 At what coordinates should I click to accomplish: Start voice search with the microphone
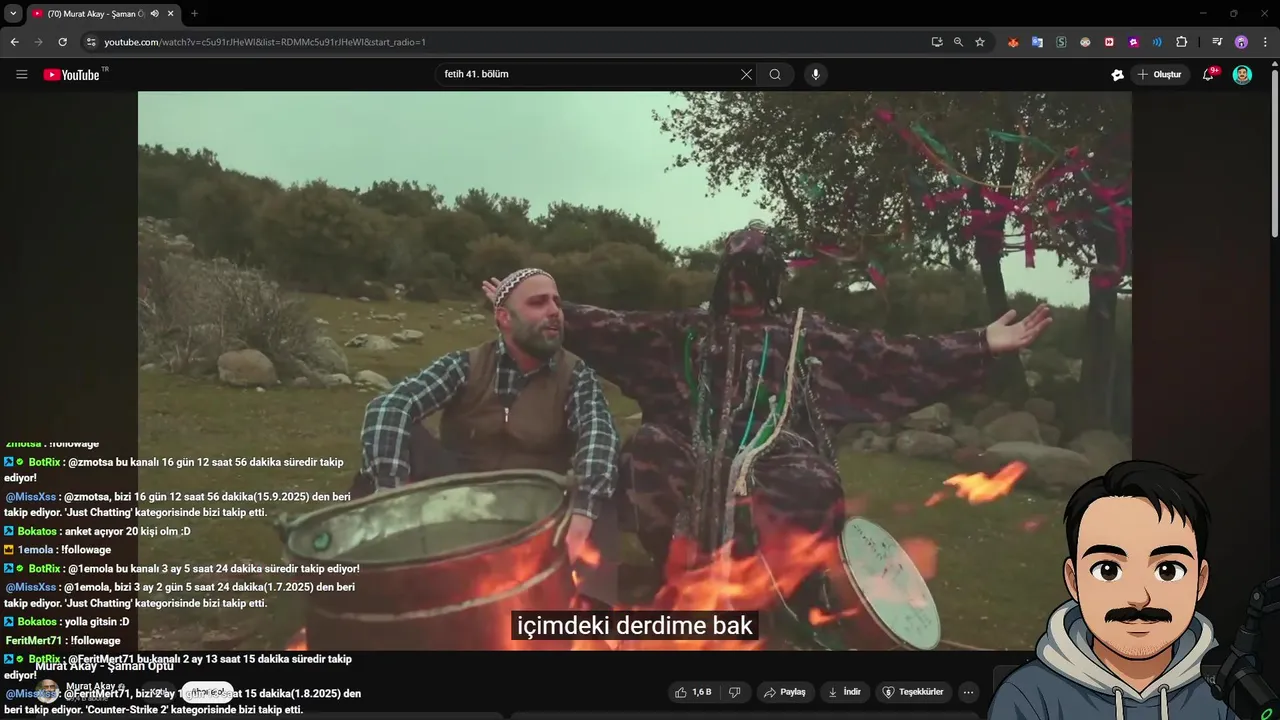click(816, 74)
